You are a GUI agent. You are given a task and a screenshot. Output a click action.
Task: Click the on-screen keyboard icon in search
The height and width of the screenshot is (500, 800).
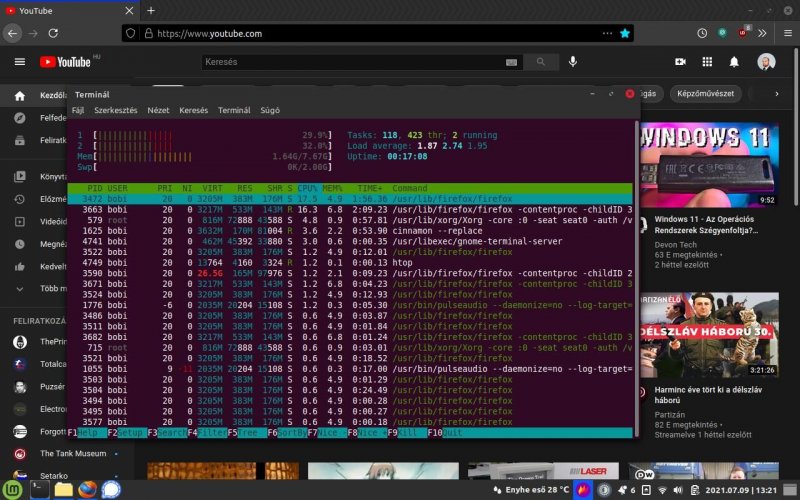[511, 62]
